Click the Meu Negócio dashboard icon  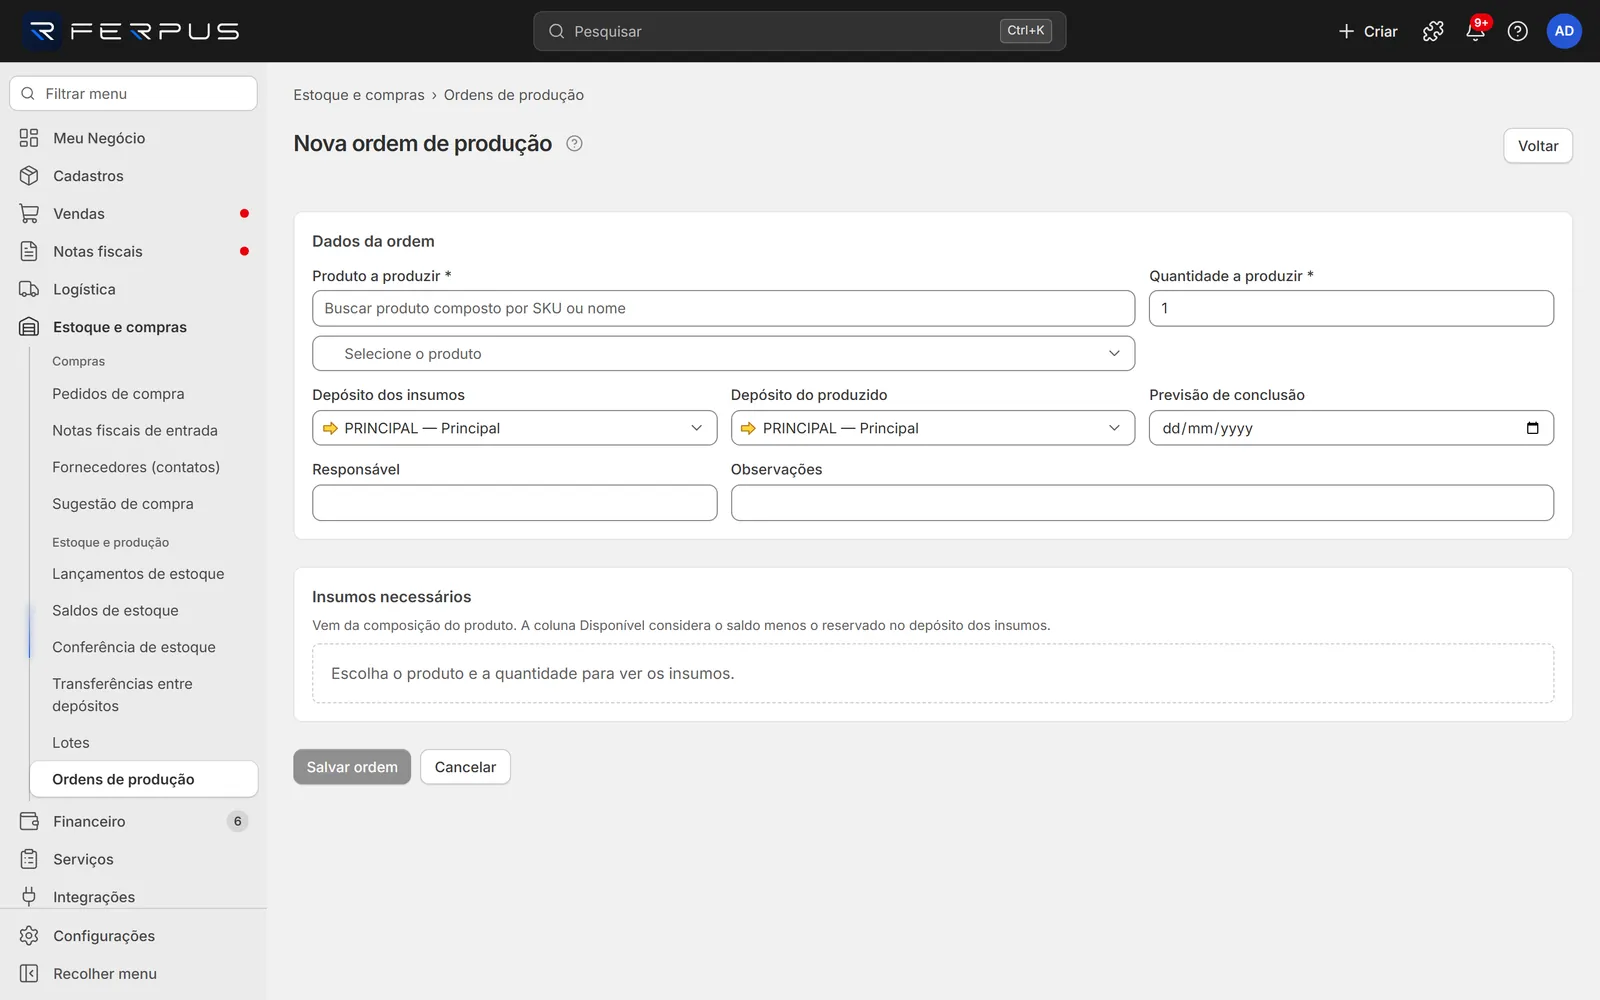pos(29,138)
